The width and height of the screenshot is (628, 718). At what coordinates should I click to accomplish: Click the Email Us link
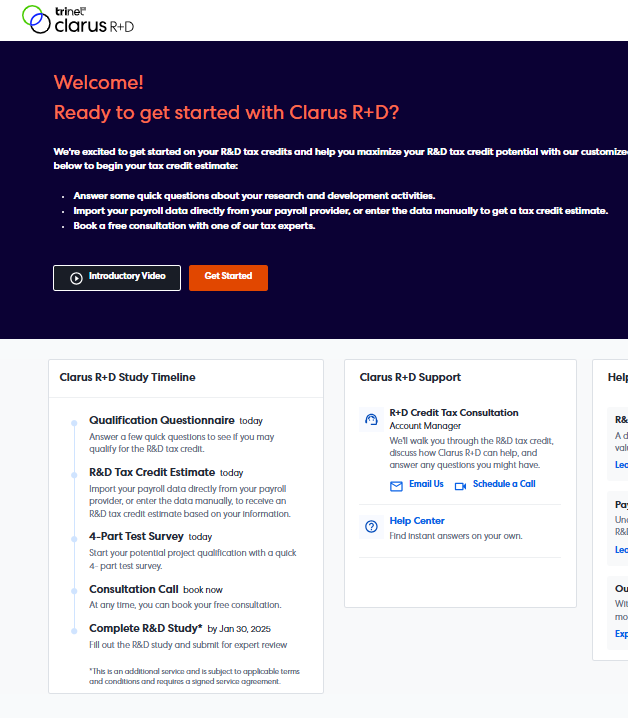point(426,484)
